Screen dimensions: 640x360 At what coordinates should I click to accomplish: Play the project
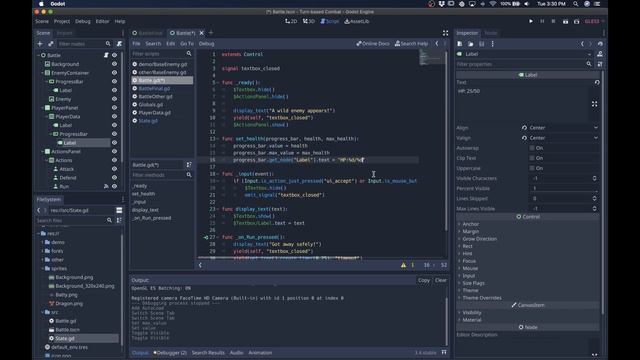coord(531,21)
